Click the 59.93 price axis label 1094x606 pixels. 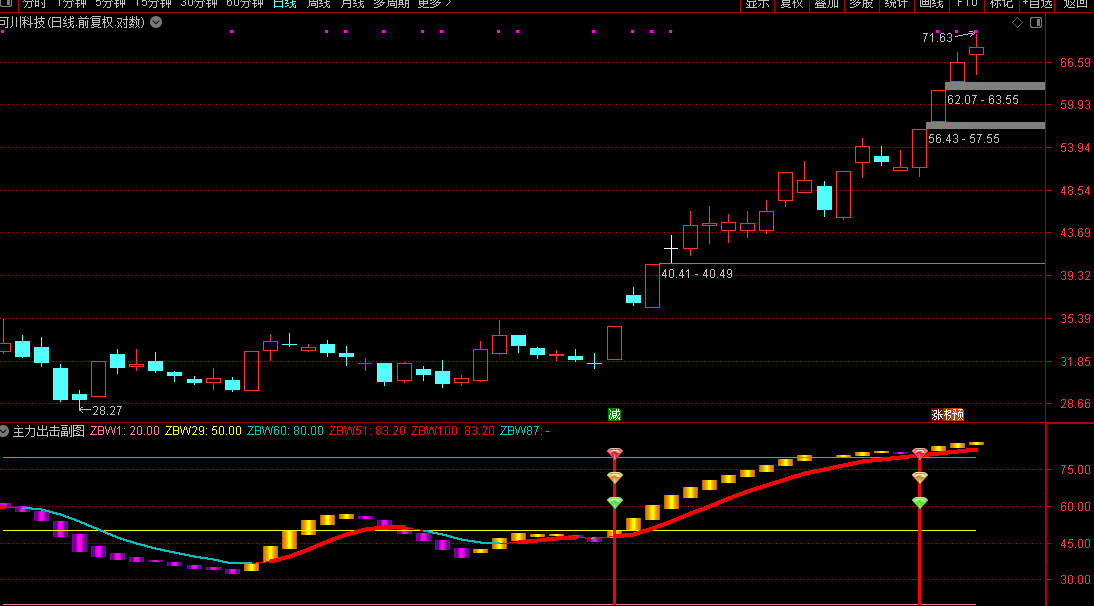tap(1075, 105)
